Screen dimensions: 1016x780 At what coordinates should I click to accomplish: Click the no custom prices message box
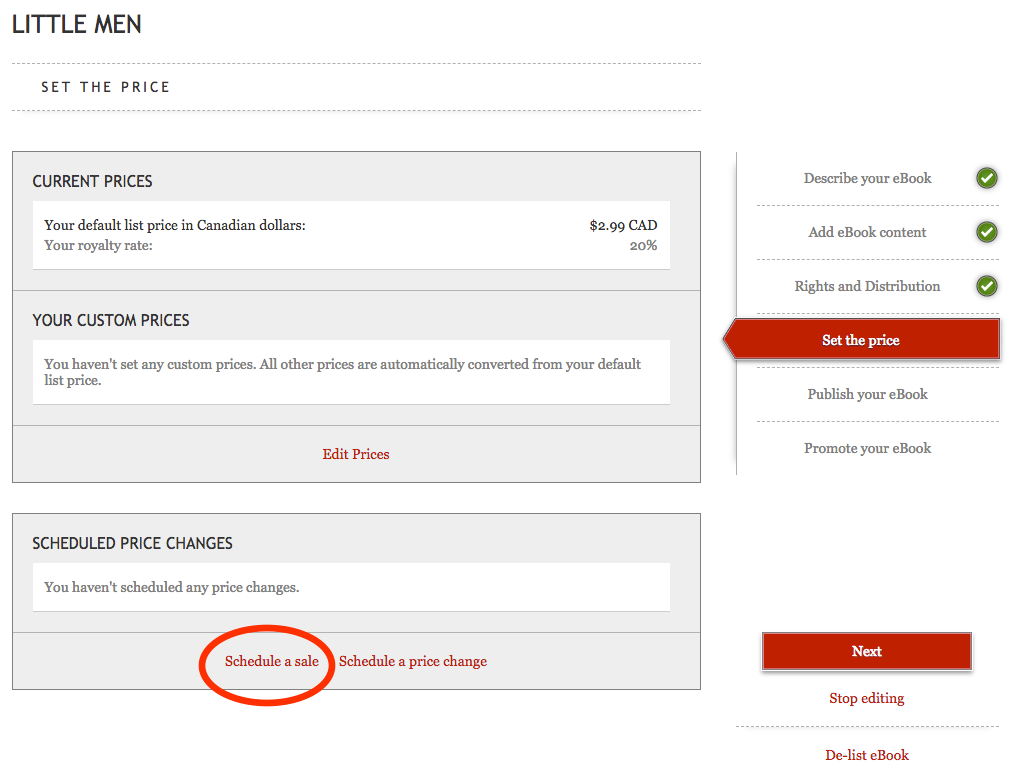coord(351,372)
